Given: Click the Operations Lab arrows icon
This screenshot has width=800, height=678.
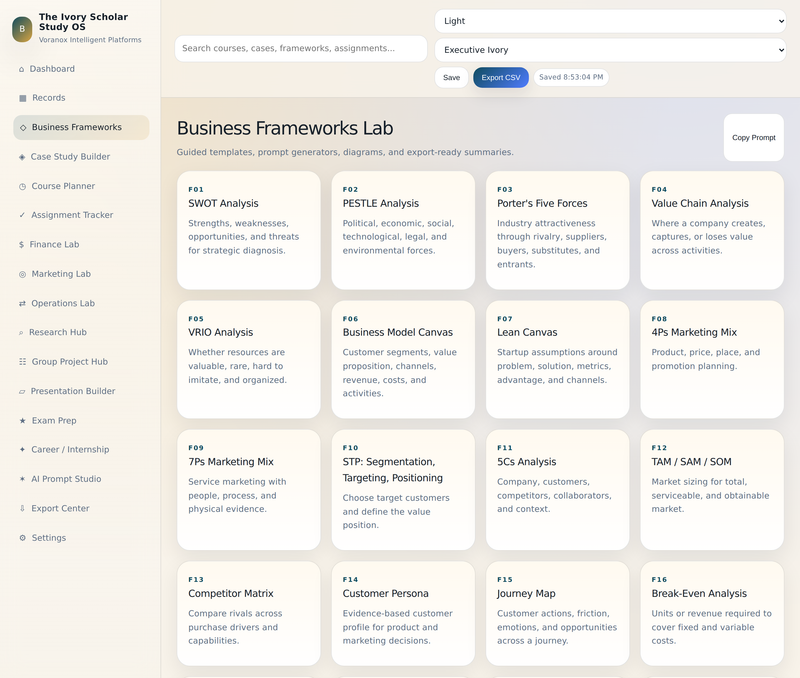Looking at the screenshot, I should point(22,304).
